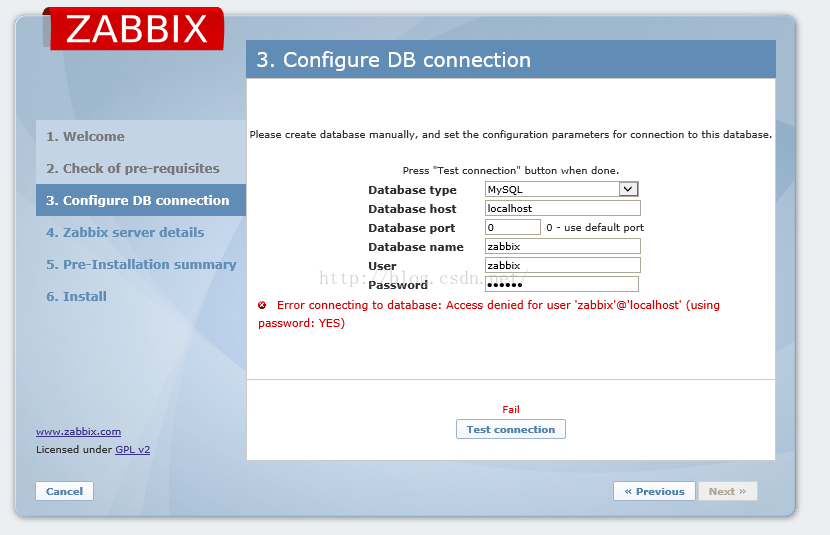This screenshot has height=535, width=830.
Task: Focus the Database host field
Action: (563, 208)
